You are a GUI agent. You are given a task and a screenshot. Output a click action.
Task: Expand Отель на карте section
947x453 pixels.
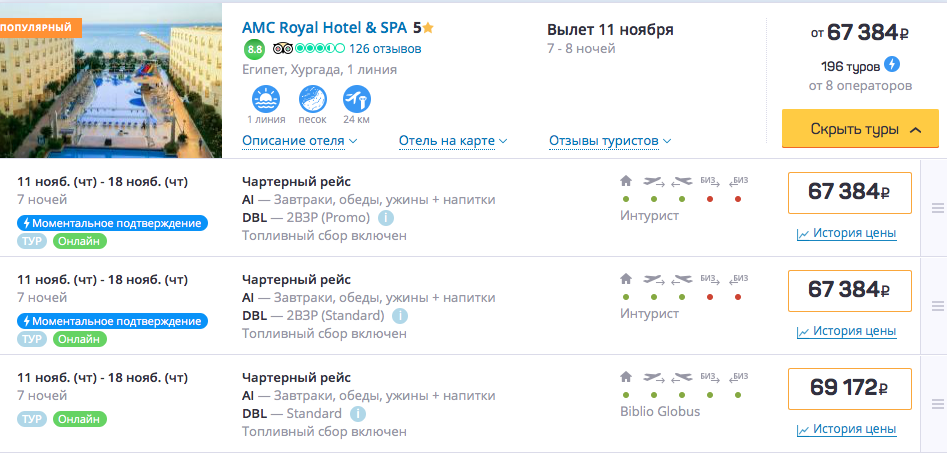(x=453, y=141)
